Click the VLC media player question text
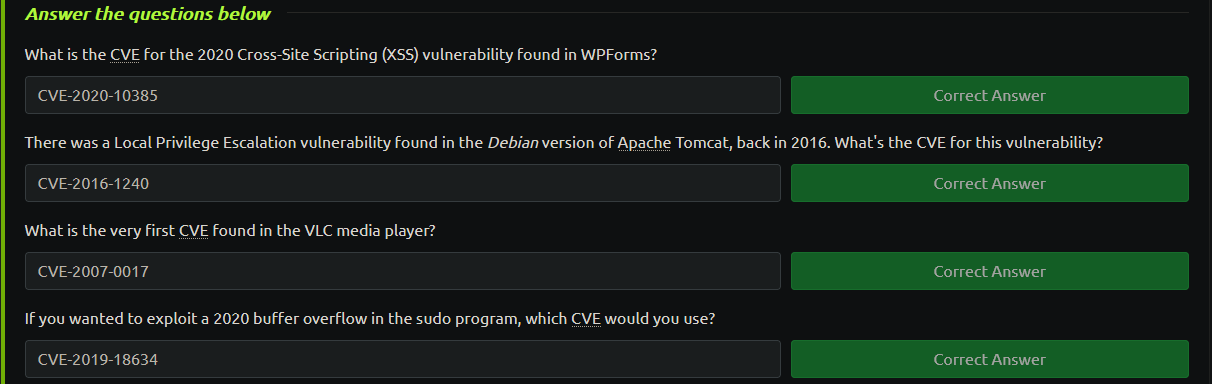The height and width of the screenshot is (384, 1212). (230, 231)
